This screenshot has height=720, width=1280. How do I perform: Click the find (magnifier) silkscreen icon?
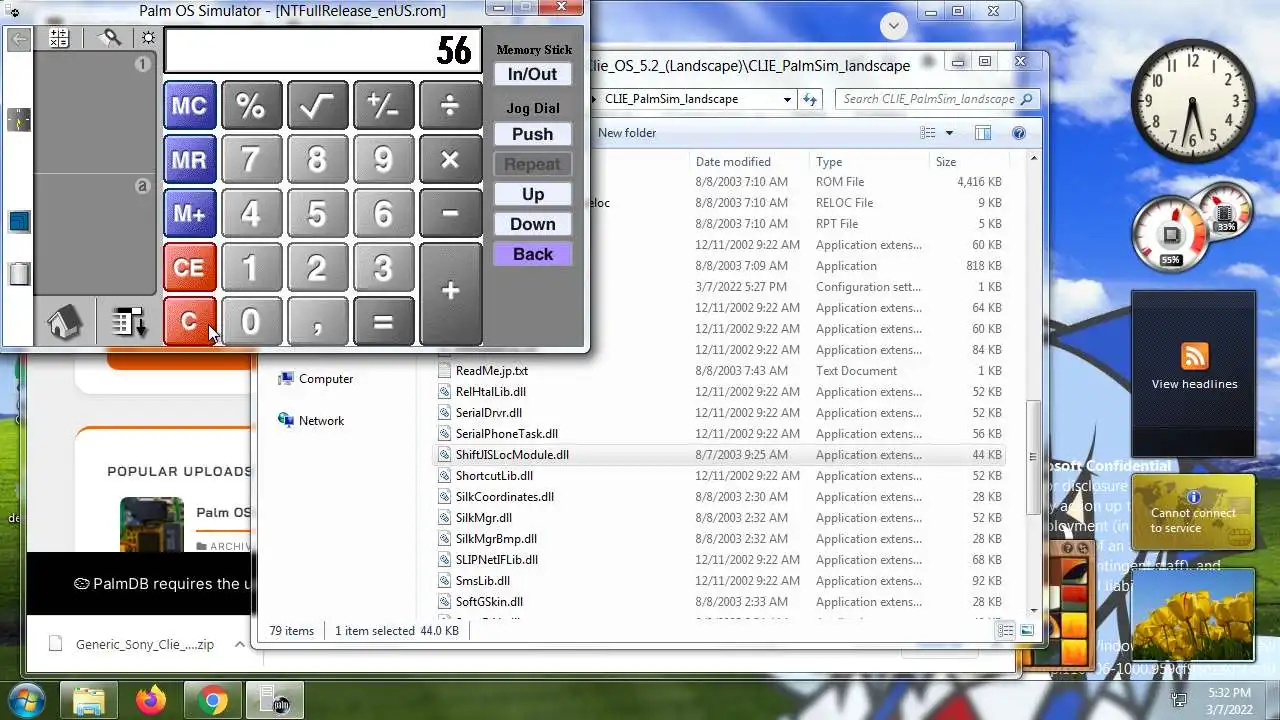tap(112, 38)
